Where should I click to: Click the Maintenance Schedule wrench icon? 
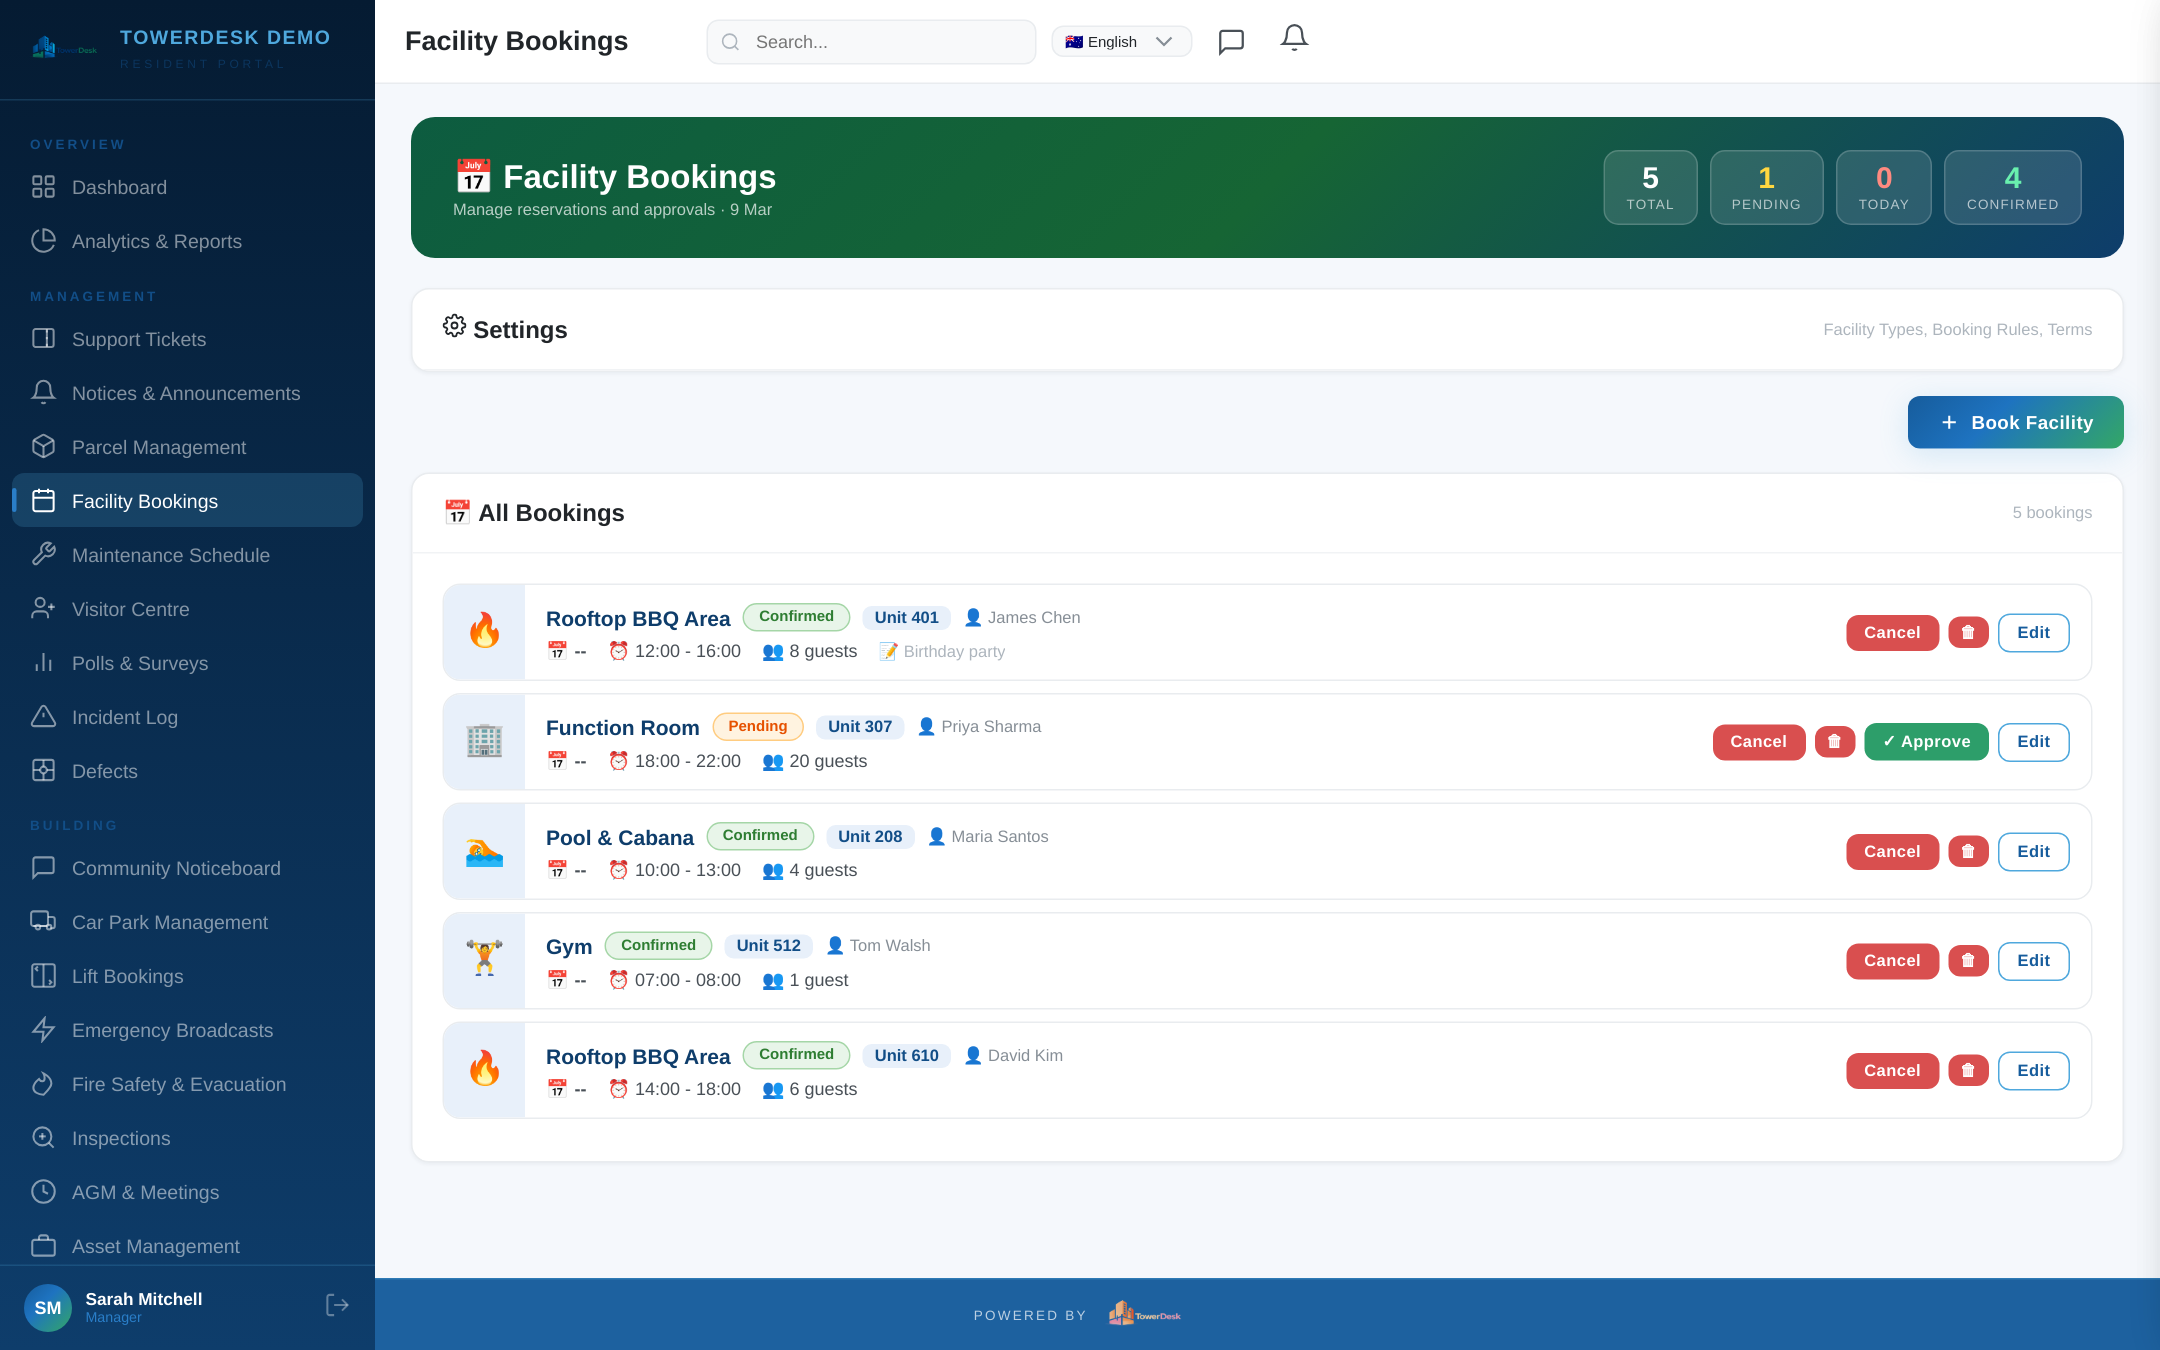click(43, 555)
